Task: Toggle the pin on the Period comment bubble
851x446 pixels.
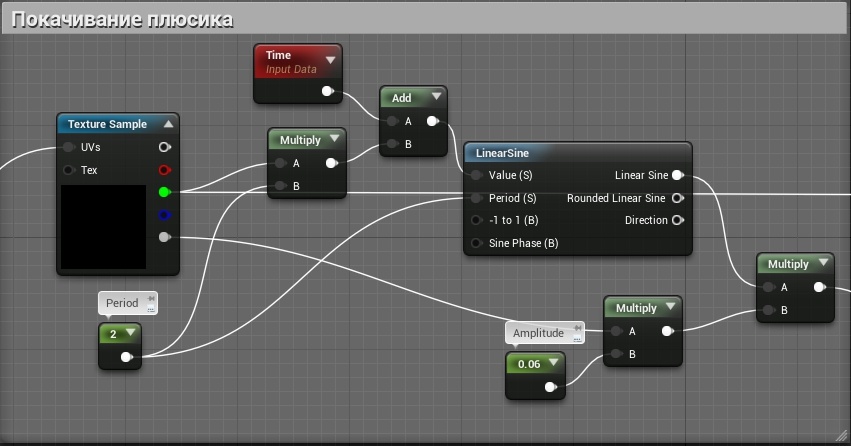Action: tap(151, 298)
